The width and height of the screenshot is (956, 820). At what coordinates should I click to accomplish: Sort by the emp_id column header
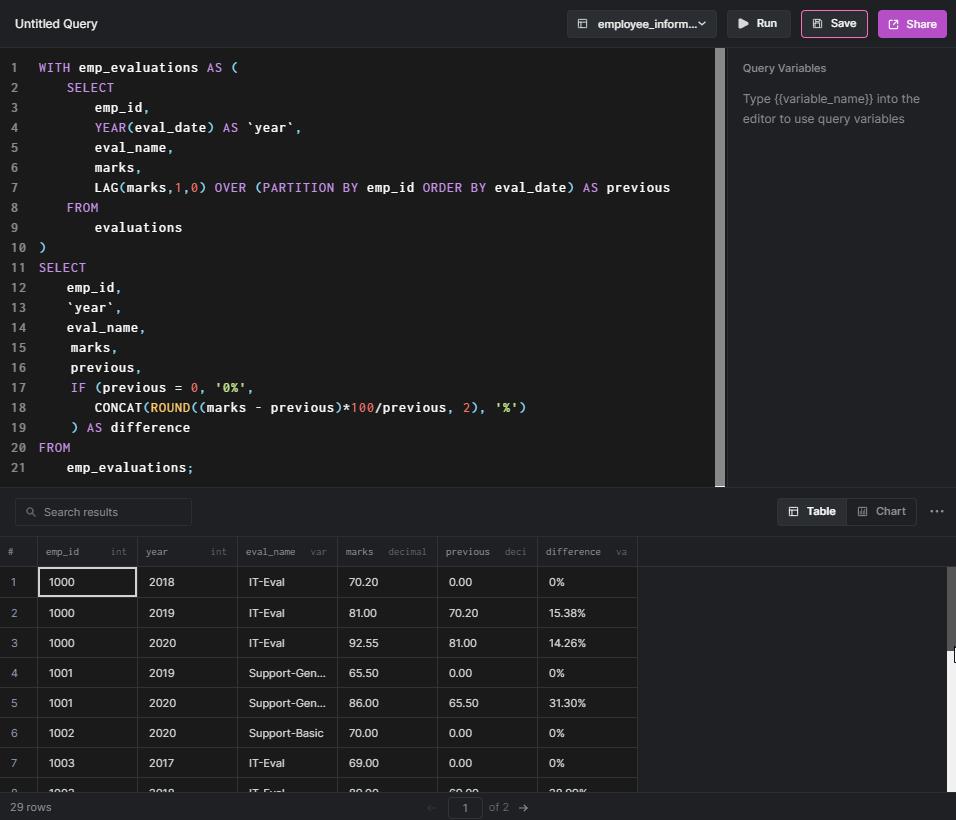87,552
